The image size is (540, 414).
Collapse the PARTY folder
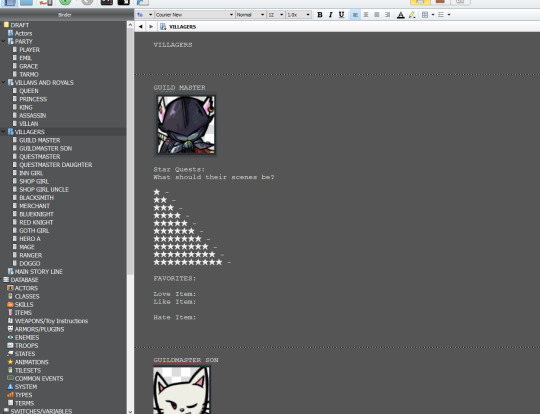click(3, 41)
